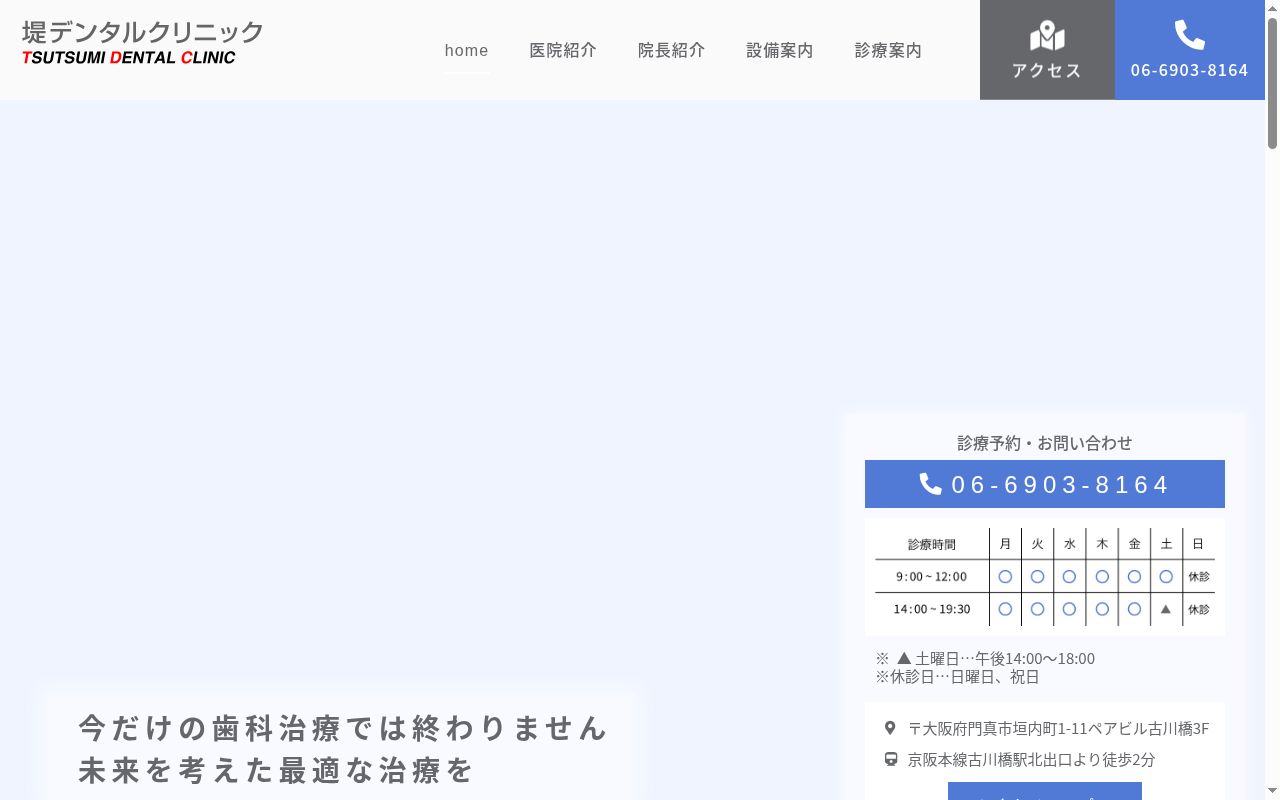The image size is (1280, 800).
Task: Click the note ▲土曜日…午後14:00〜18:00
Action: pos(985,658)
